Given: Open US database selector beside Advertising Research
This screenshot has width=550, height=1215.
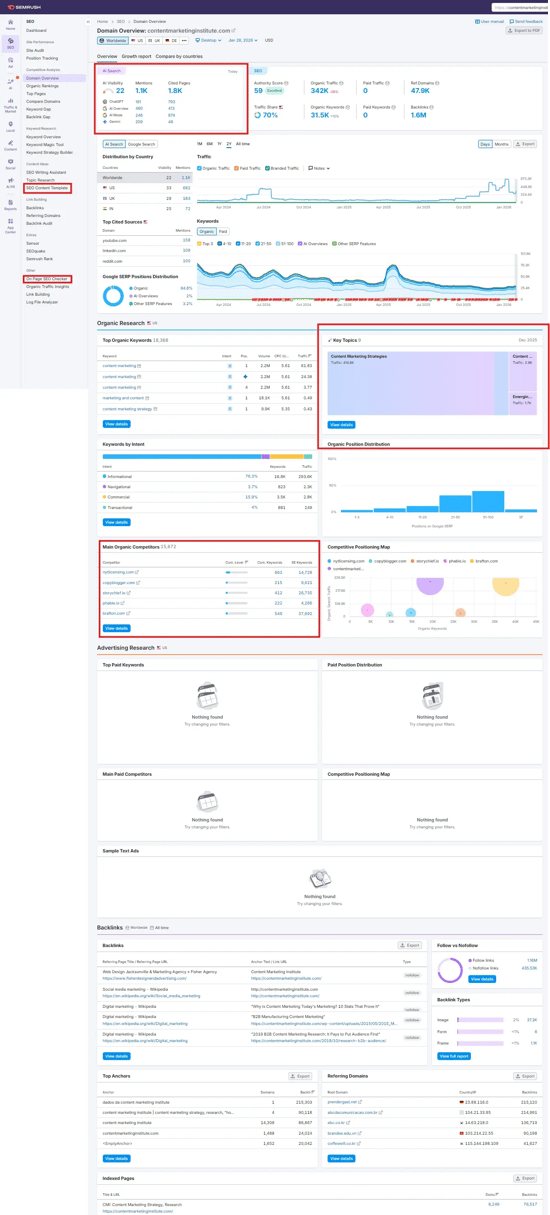Looking at the screenshot, I should [x=163, y=648].
